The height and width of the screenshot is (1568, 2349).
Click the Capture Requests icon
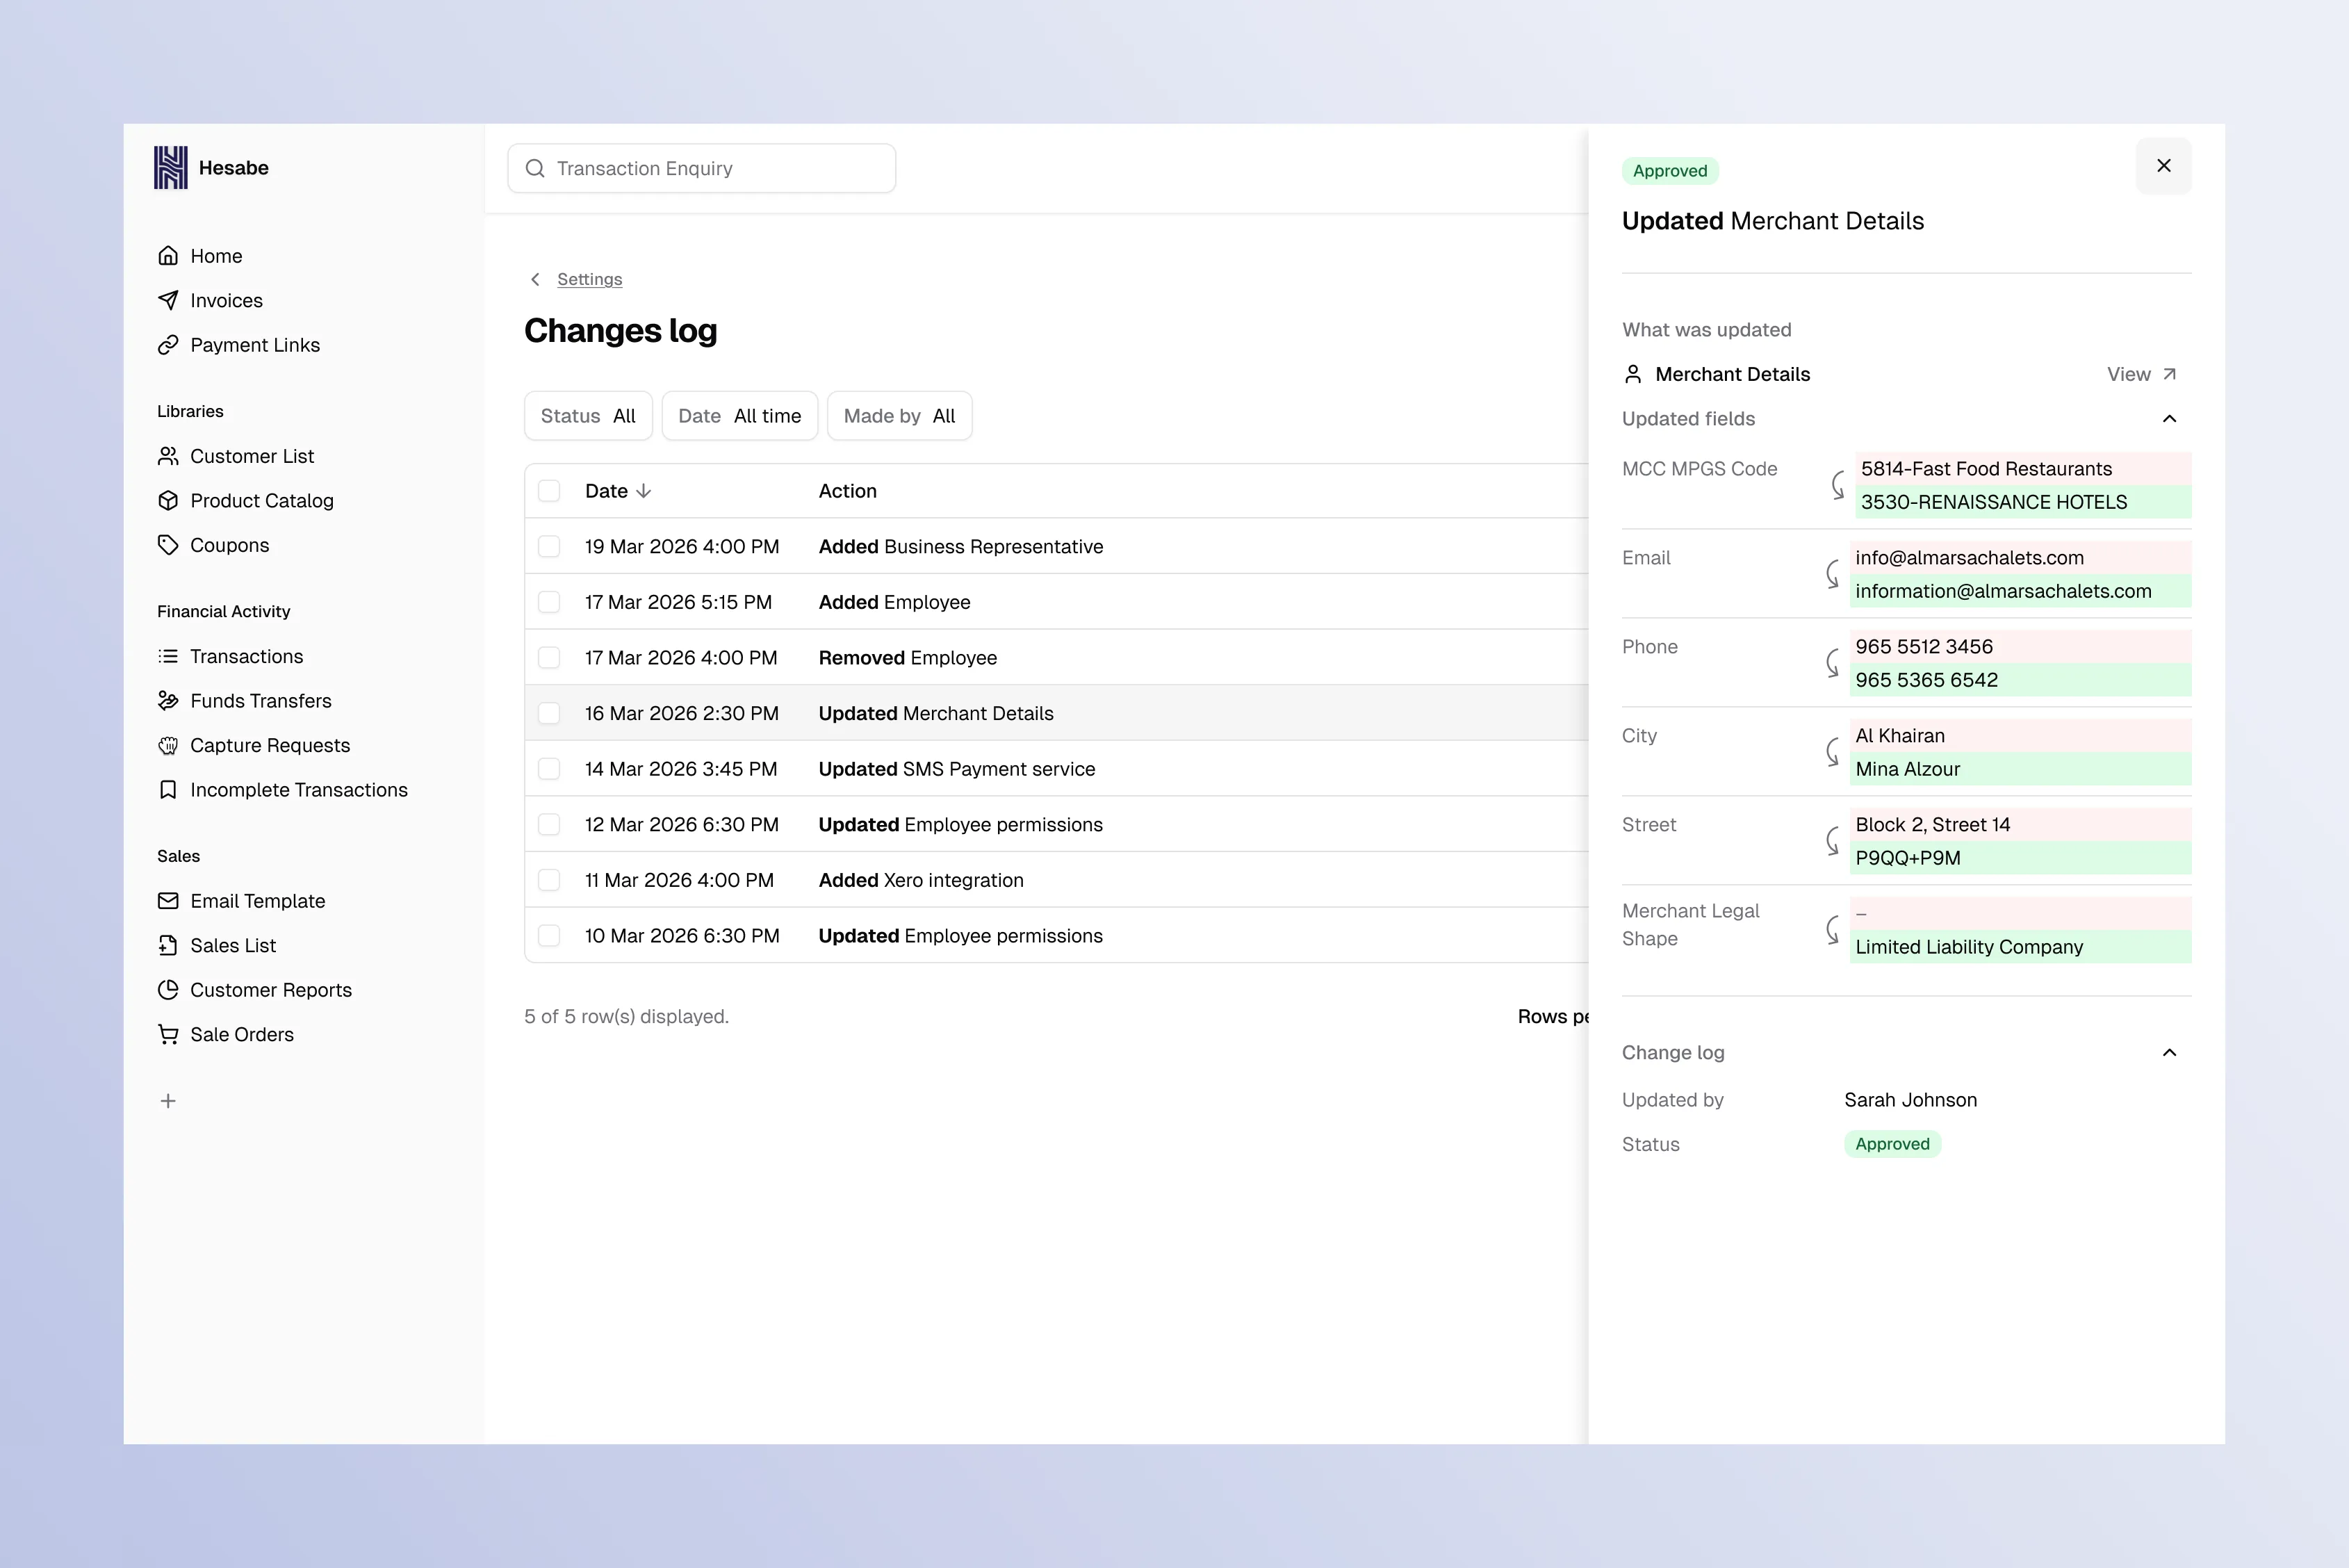tap(168, 745)
